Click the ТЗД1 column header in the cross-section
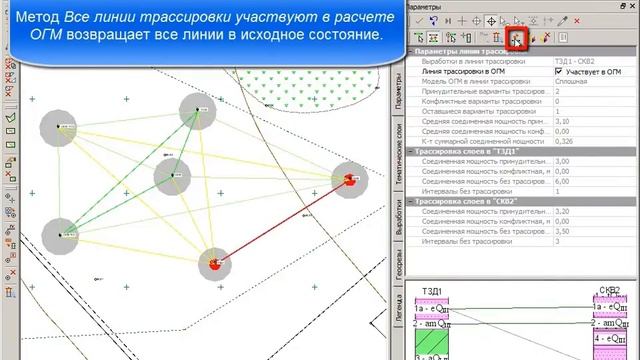640x360 pixels. 432,291
